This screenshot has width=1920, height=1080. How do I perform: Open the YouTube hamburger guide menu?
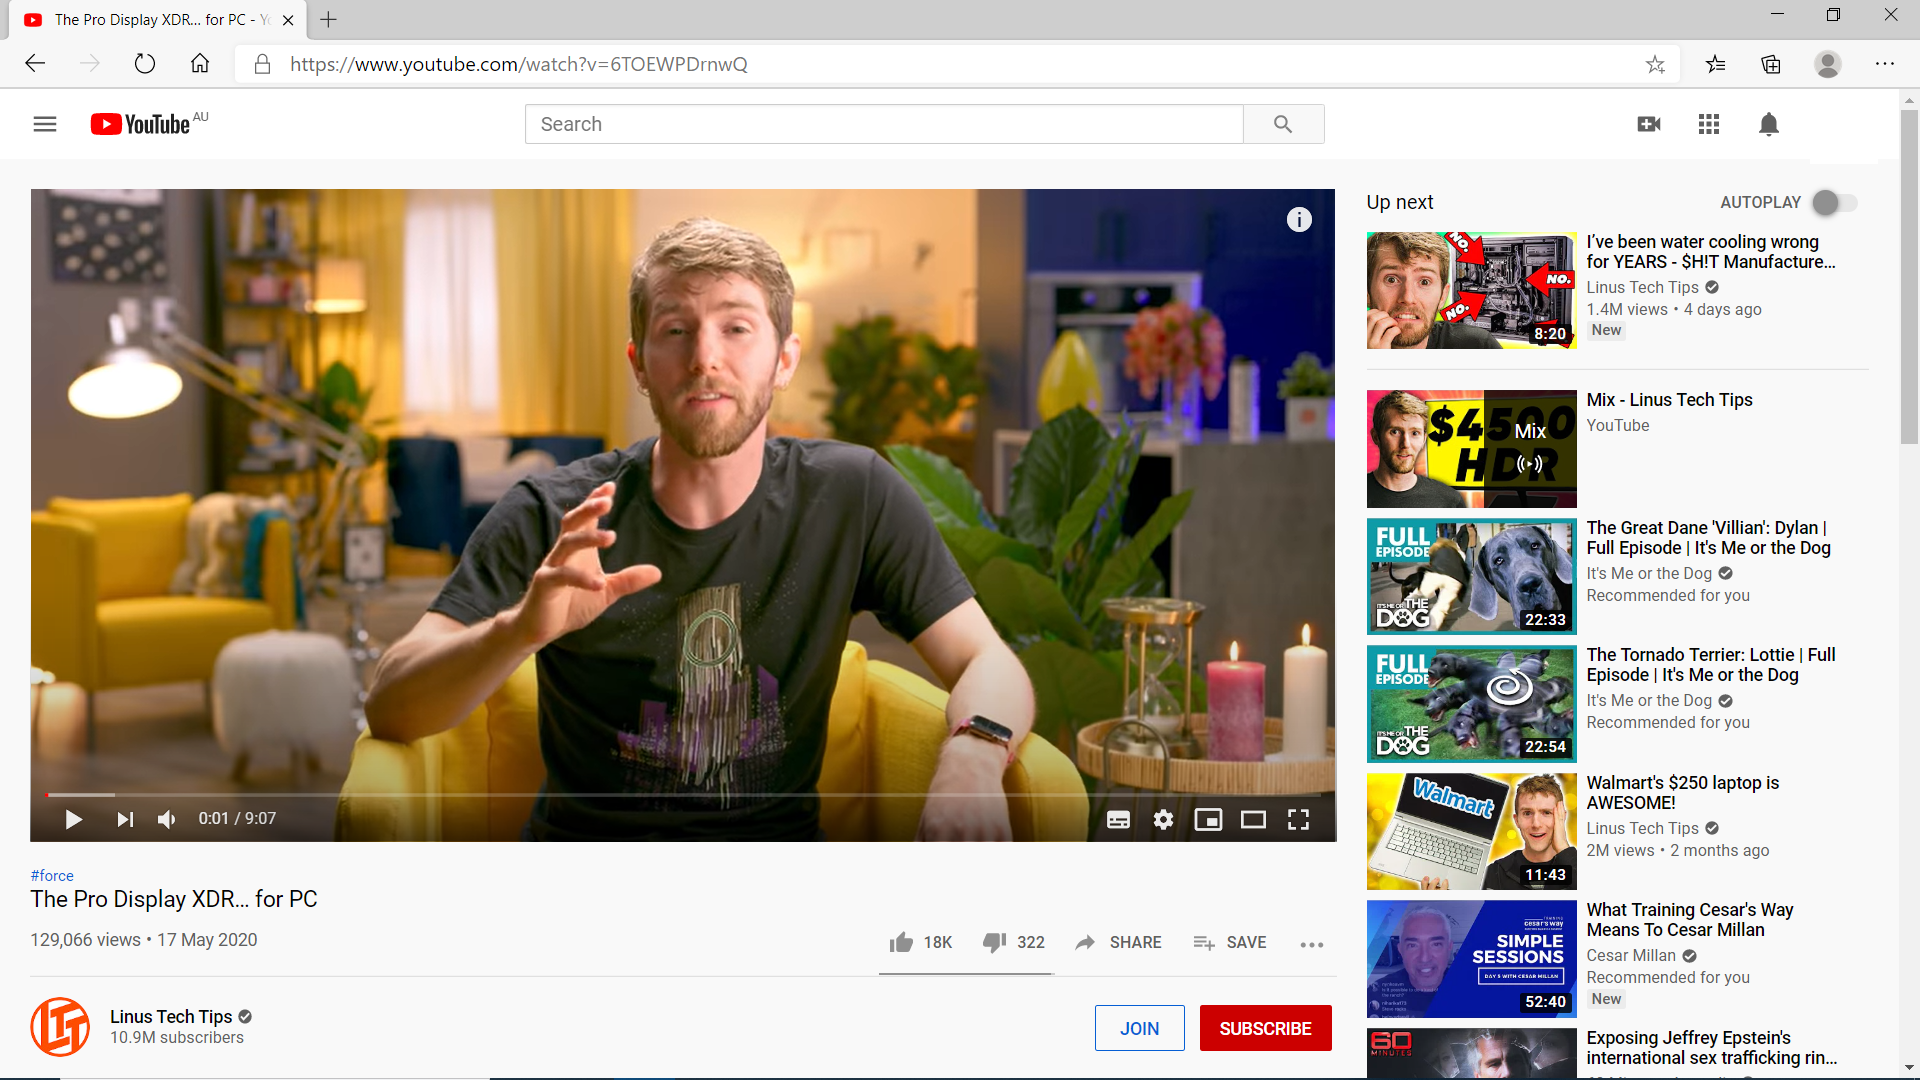click(45, 124)
